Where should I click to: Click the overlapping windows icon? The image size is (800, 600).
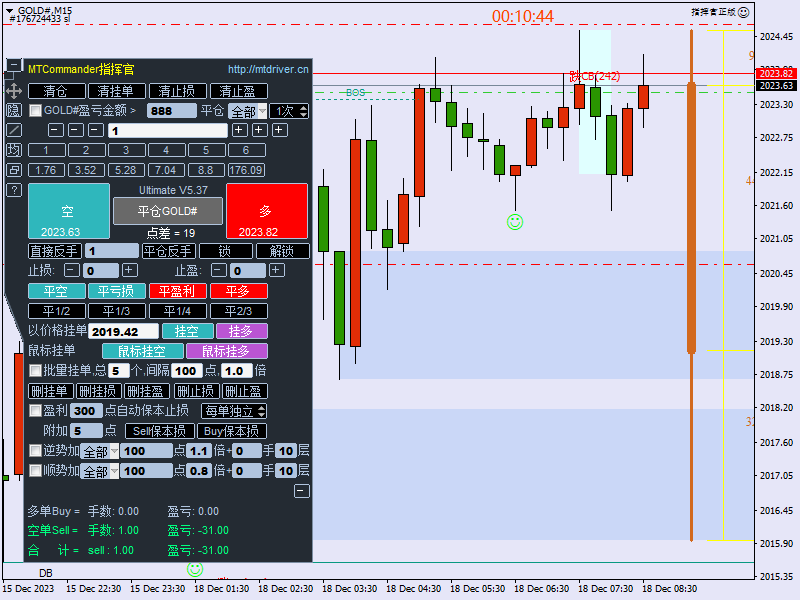coord(14,170)
